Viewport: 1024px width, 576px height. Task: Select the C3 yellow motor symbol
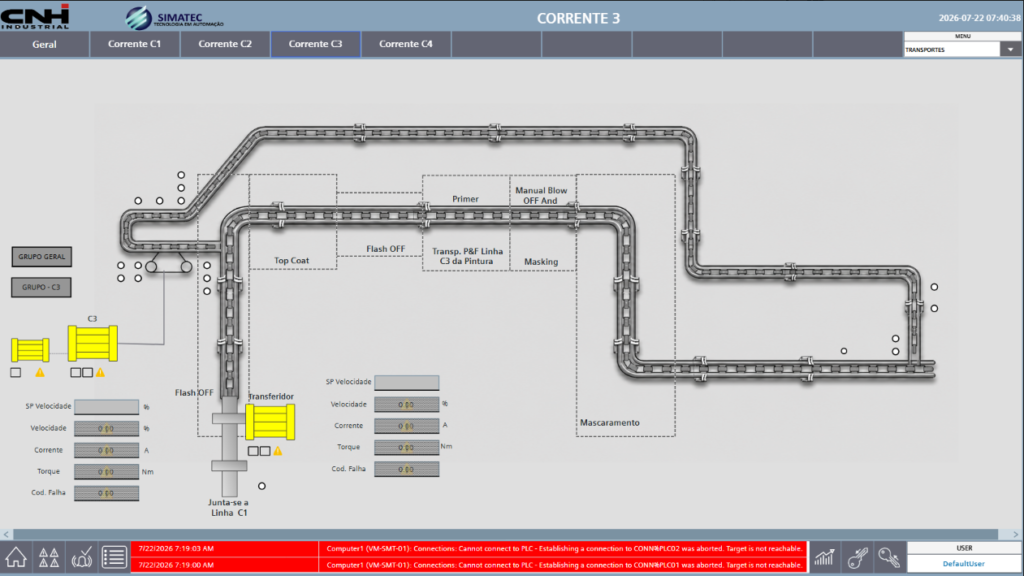click(93, 343)
